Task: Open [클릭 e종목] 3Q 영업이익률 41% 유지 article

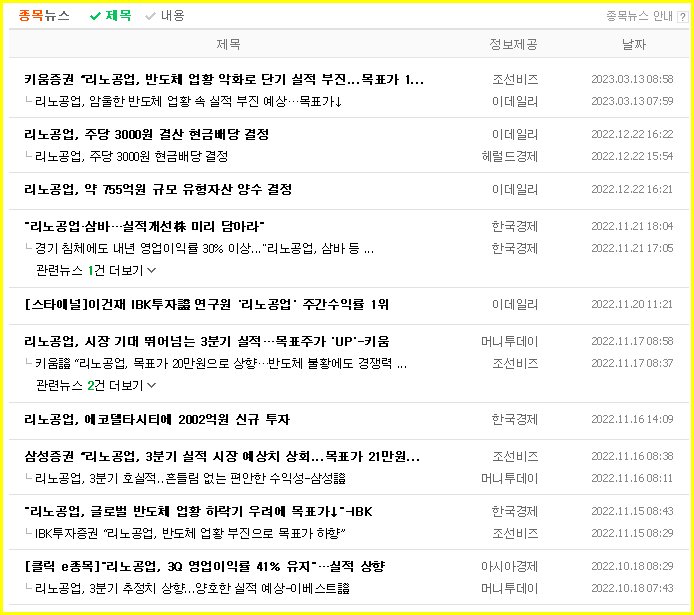Action: pos(205,566)
